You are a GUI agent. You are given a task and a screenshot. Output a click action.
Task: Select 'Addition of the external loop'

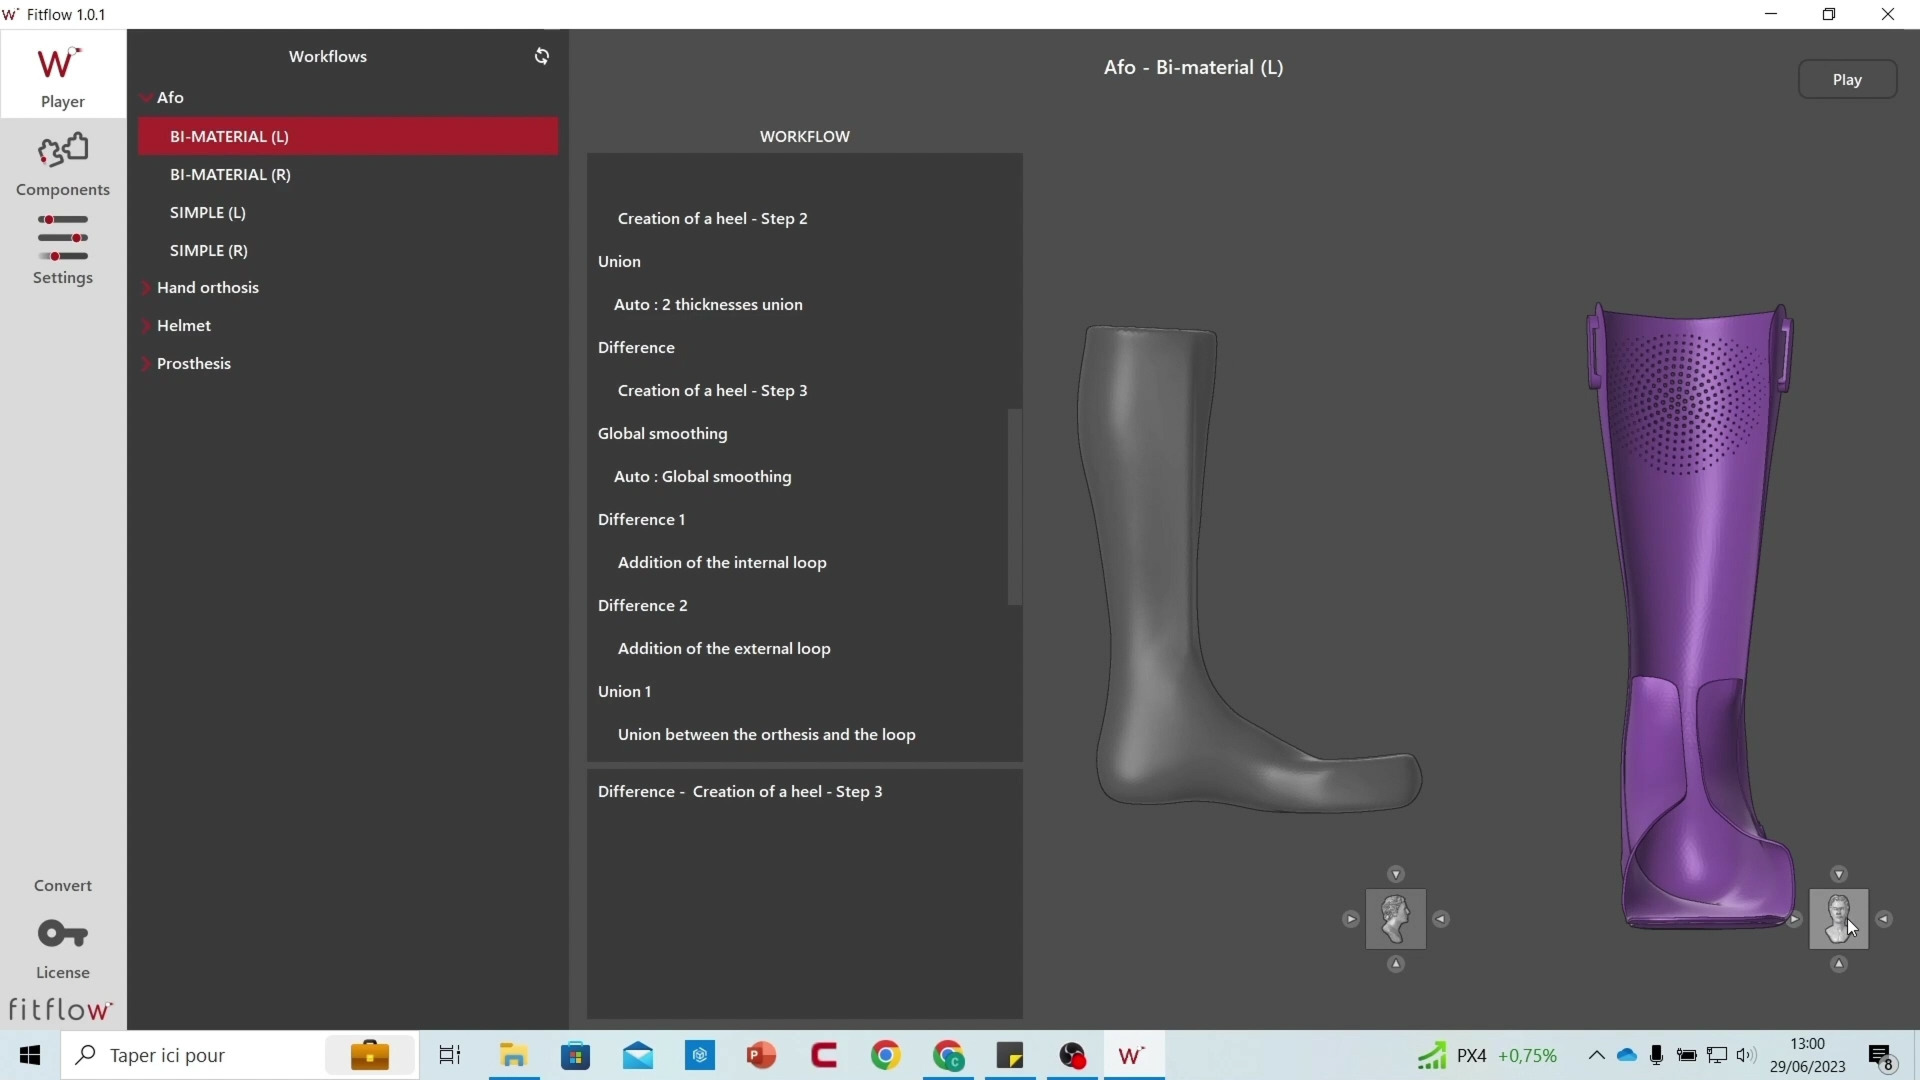pyautogui.click(x=724, y=648)
